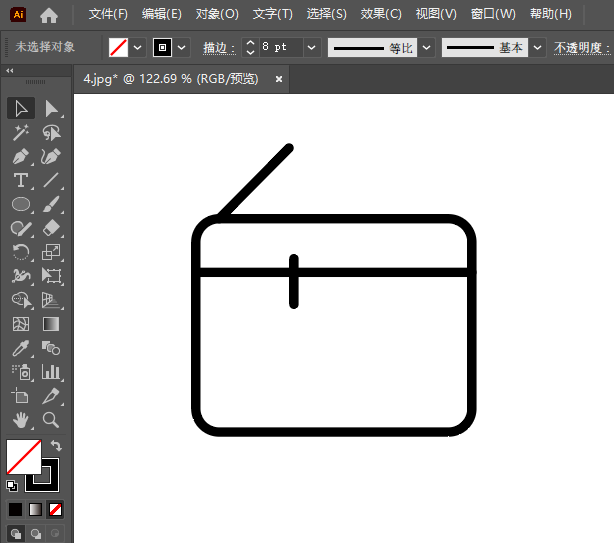Select the Magic Wand tool
614x543 pixels.
pos(21,133)
